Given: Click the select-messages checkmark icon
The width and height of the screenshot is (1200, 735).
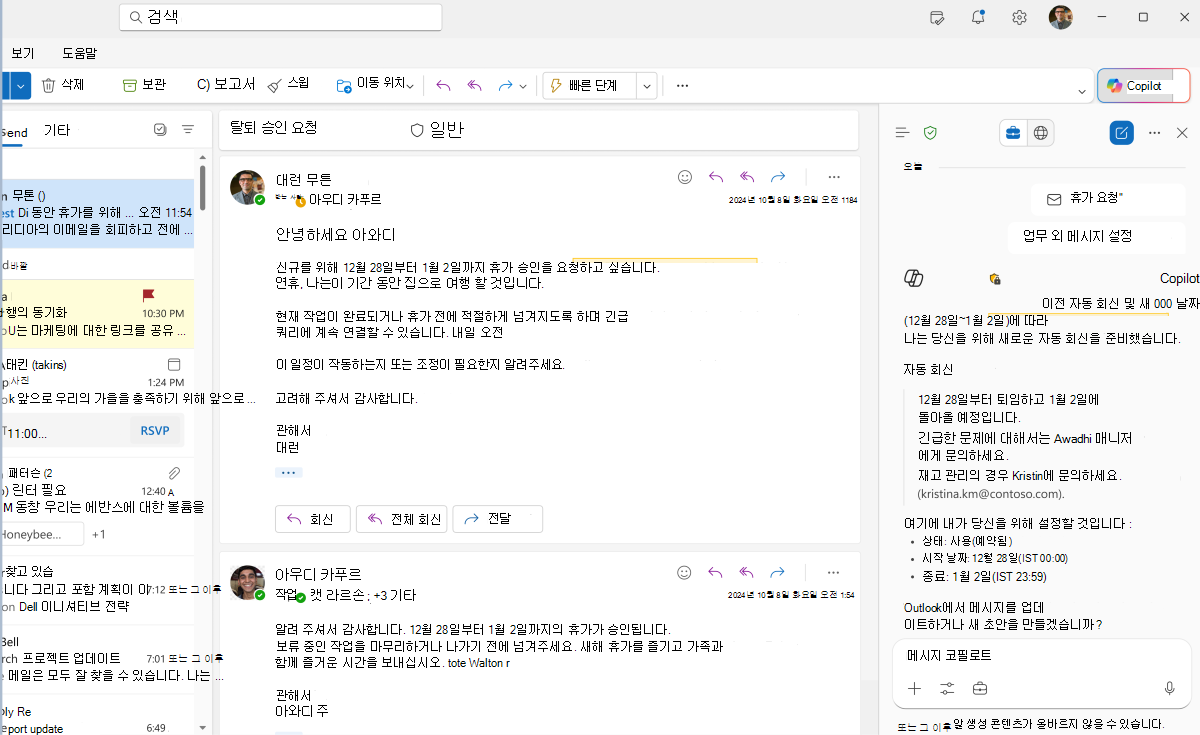Looking at the screenshot, I should click(160, 129).
